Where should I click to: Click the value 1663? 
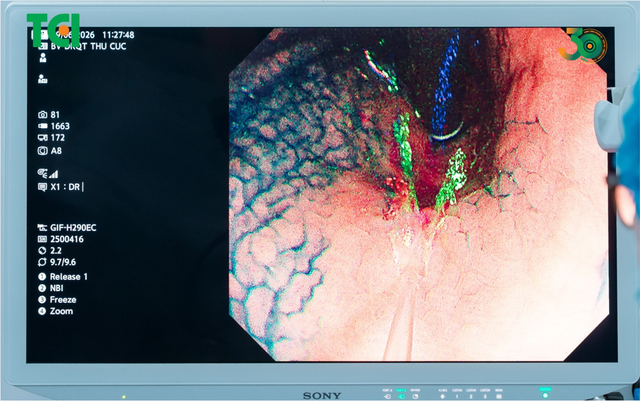(60, 126)
